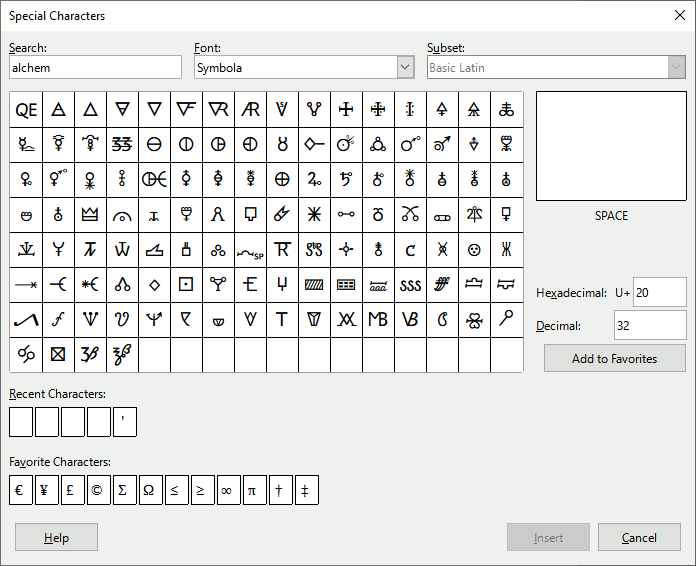Click the Search field containing alchem

point(95,67)
